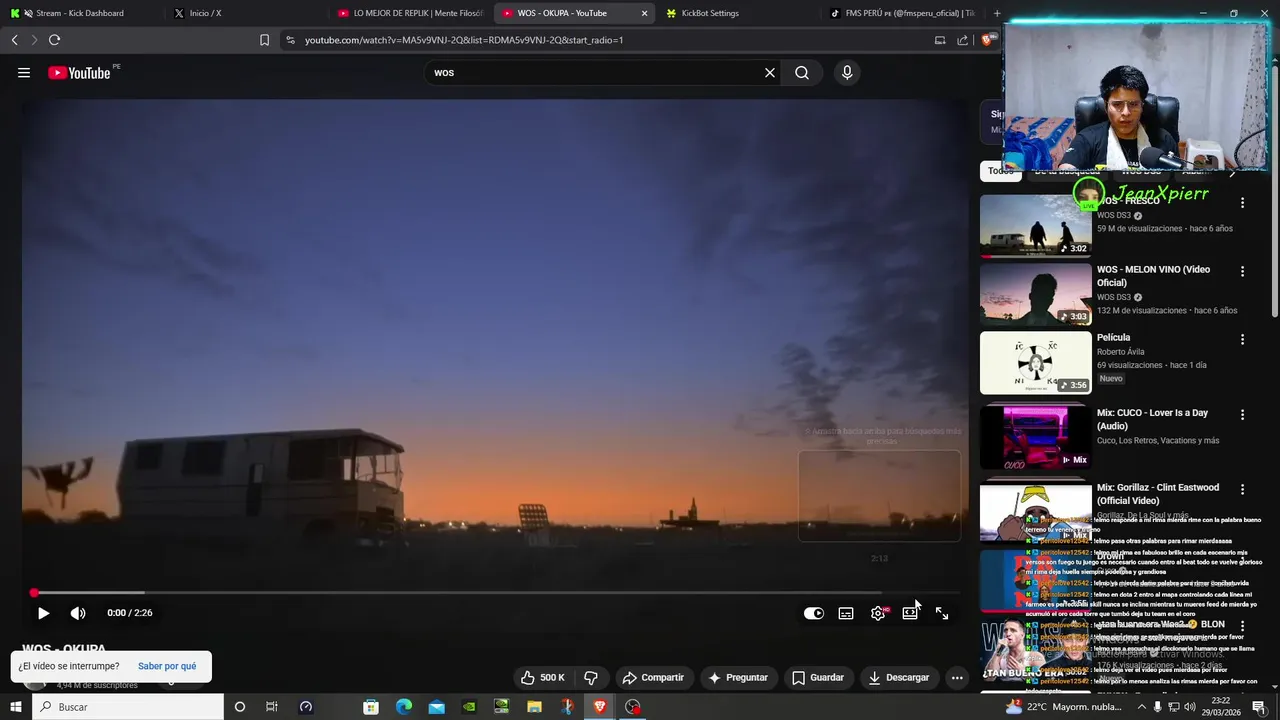The height and width of the screenshot is (720, 1280).
Task: Click the Saber por qué link
Action: coord(167,666)
